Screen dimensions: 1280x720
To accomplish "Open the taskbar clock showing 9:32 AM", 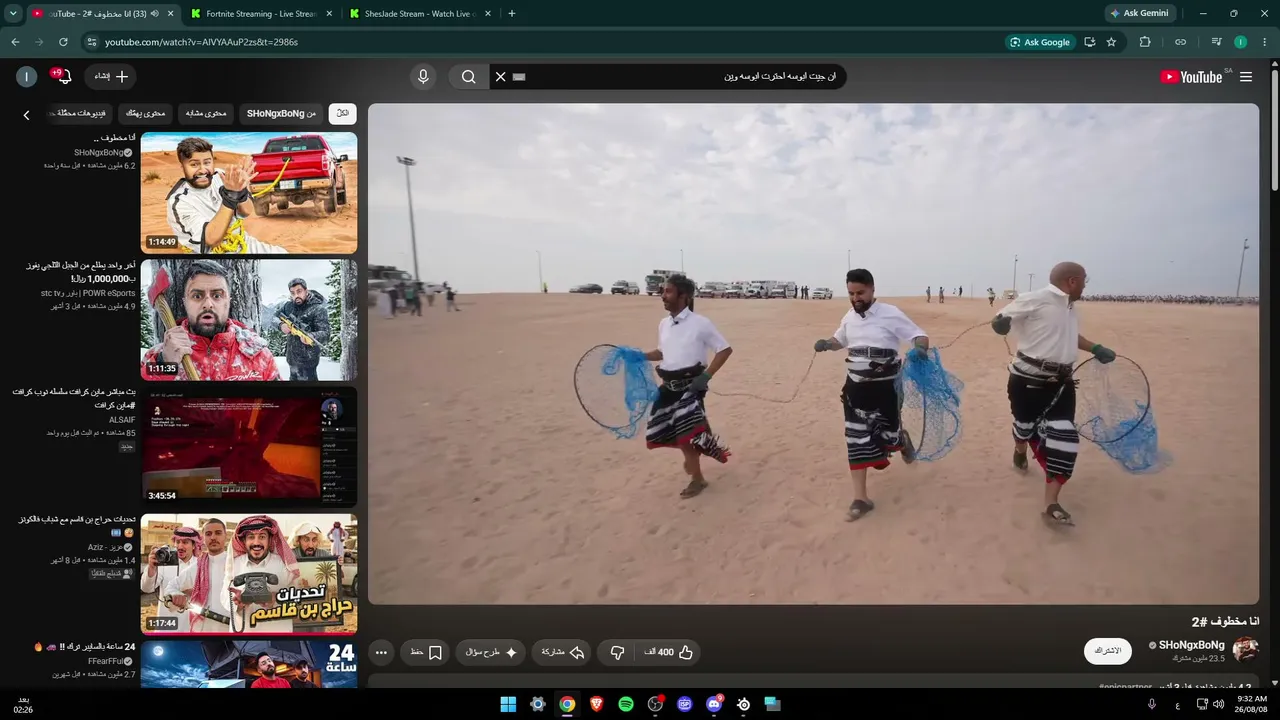I will 1252,704.
